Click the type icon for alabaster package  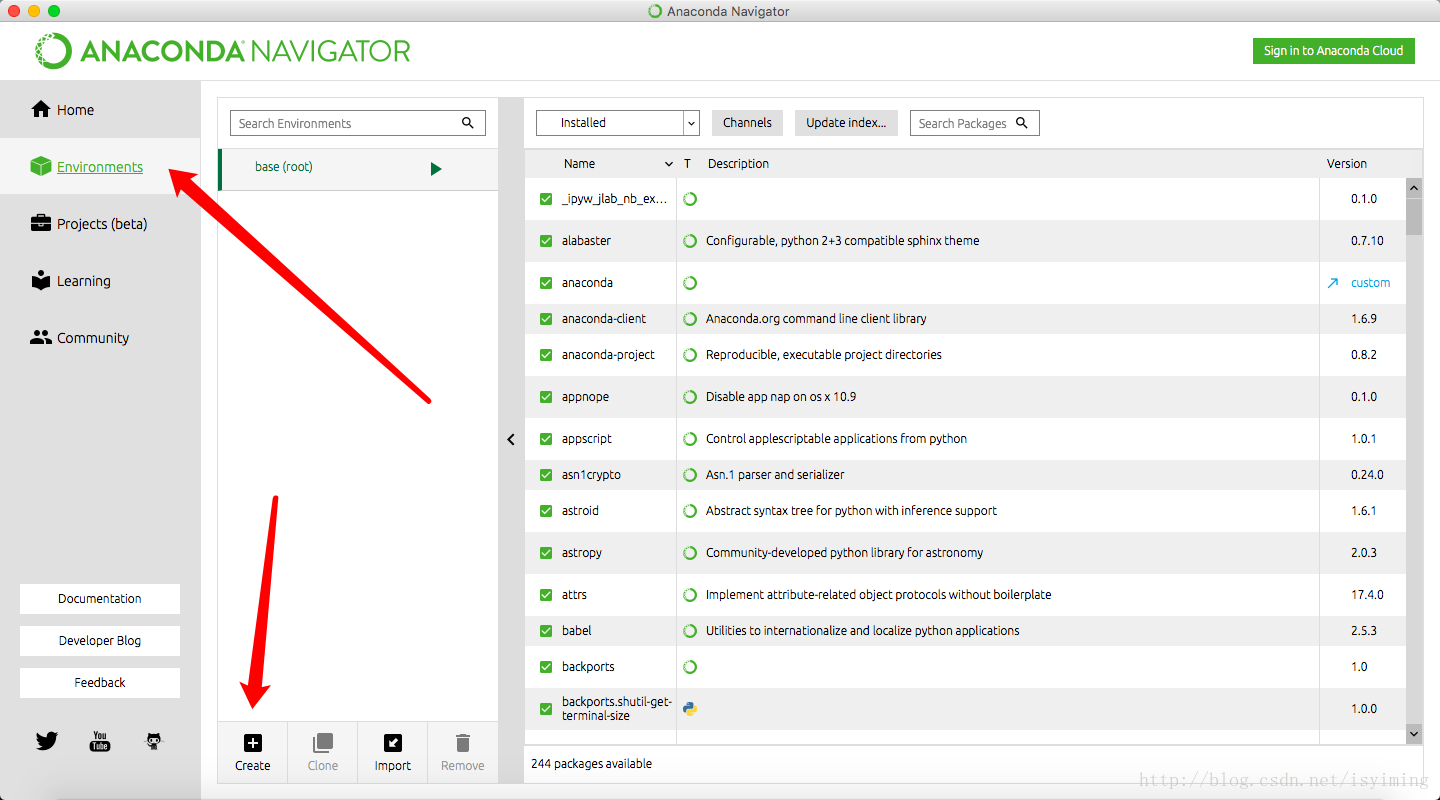[x=690, y=241]
